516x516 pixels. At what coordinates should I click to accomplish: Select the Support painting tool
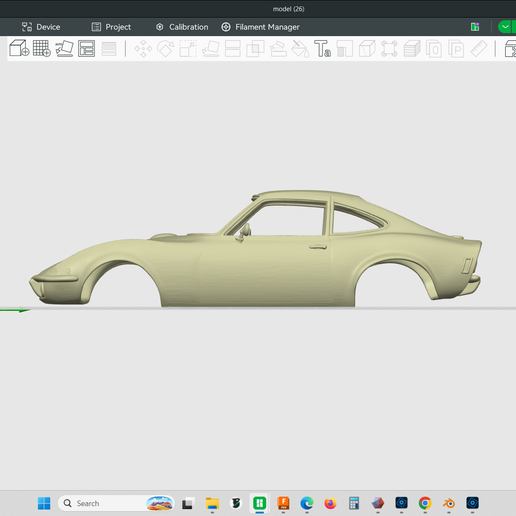[278, 49]
